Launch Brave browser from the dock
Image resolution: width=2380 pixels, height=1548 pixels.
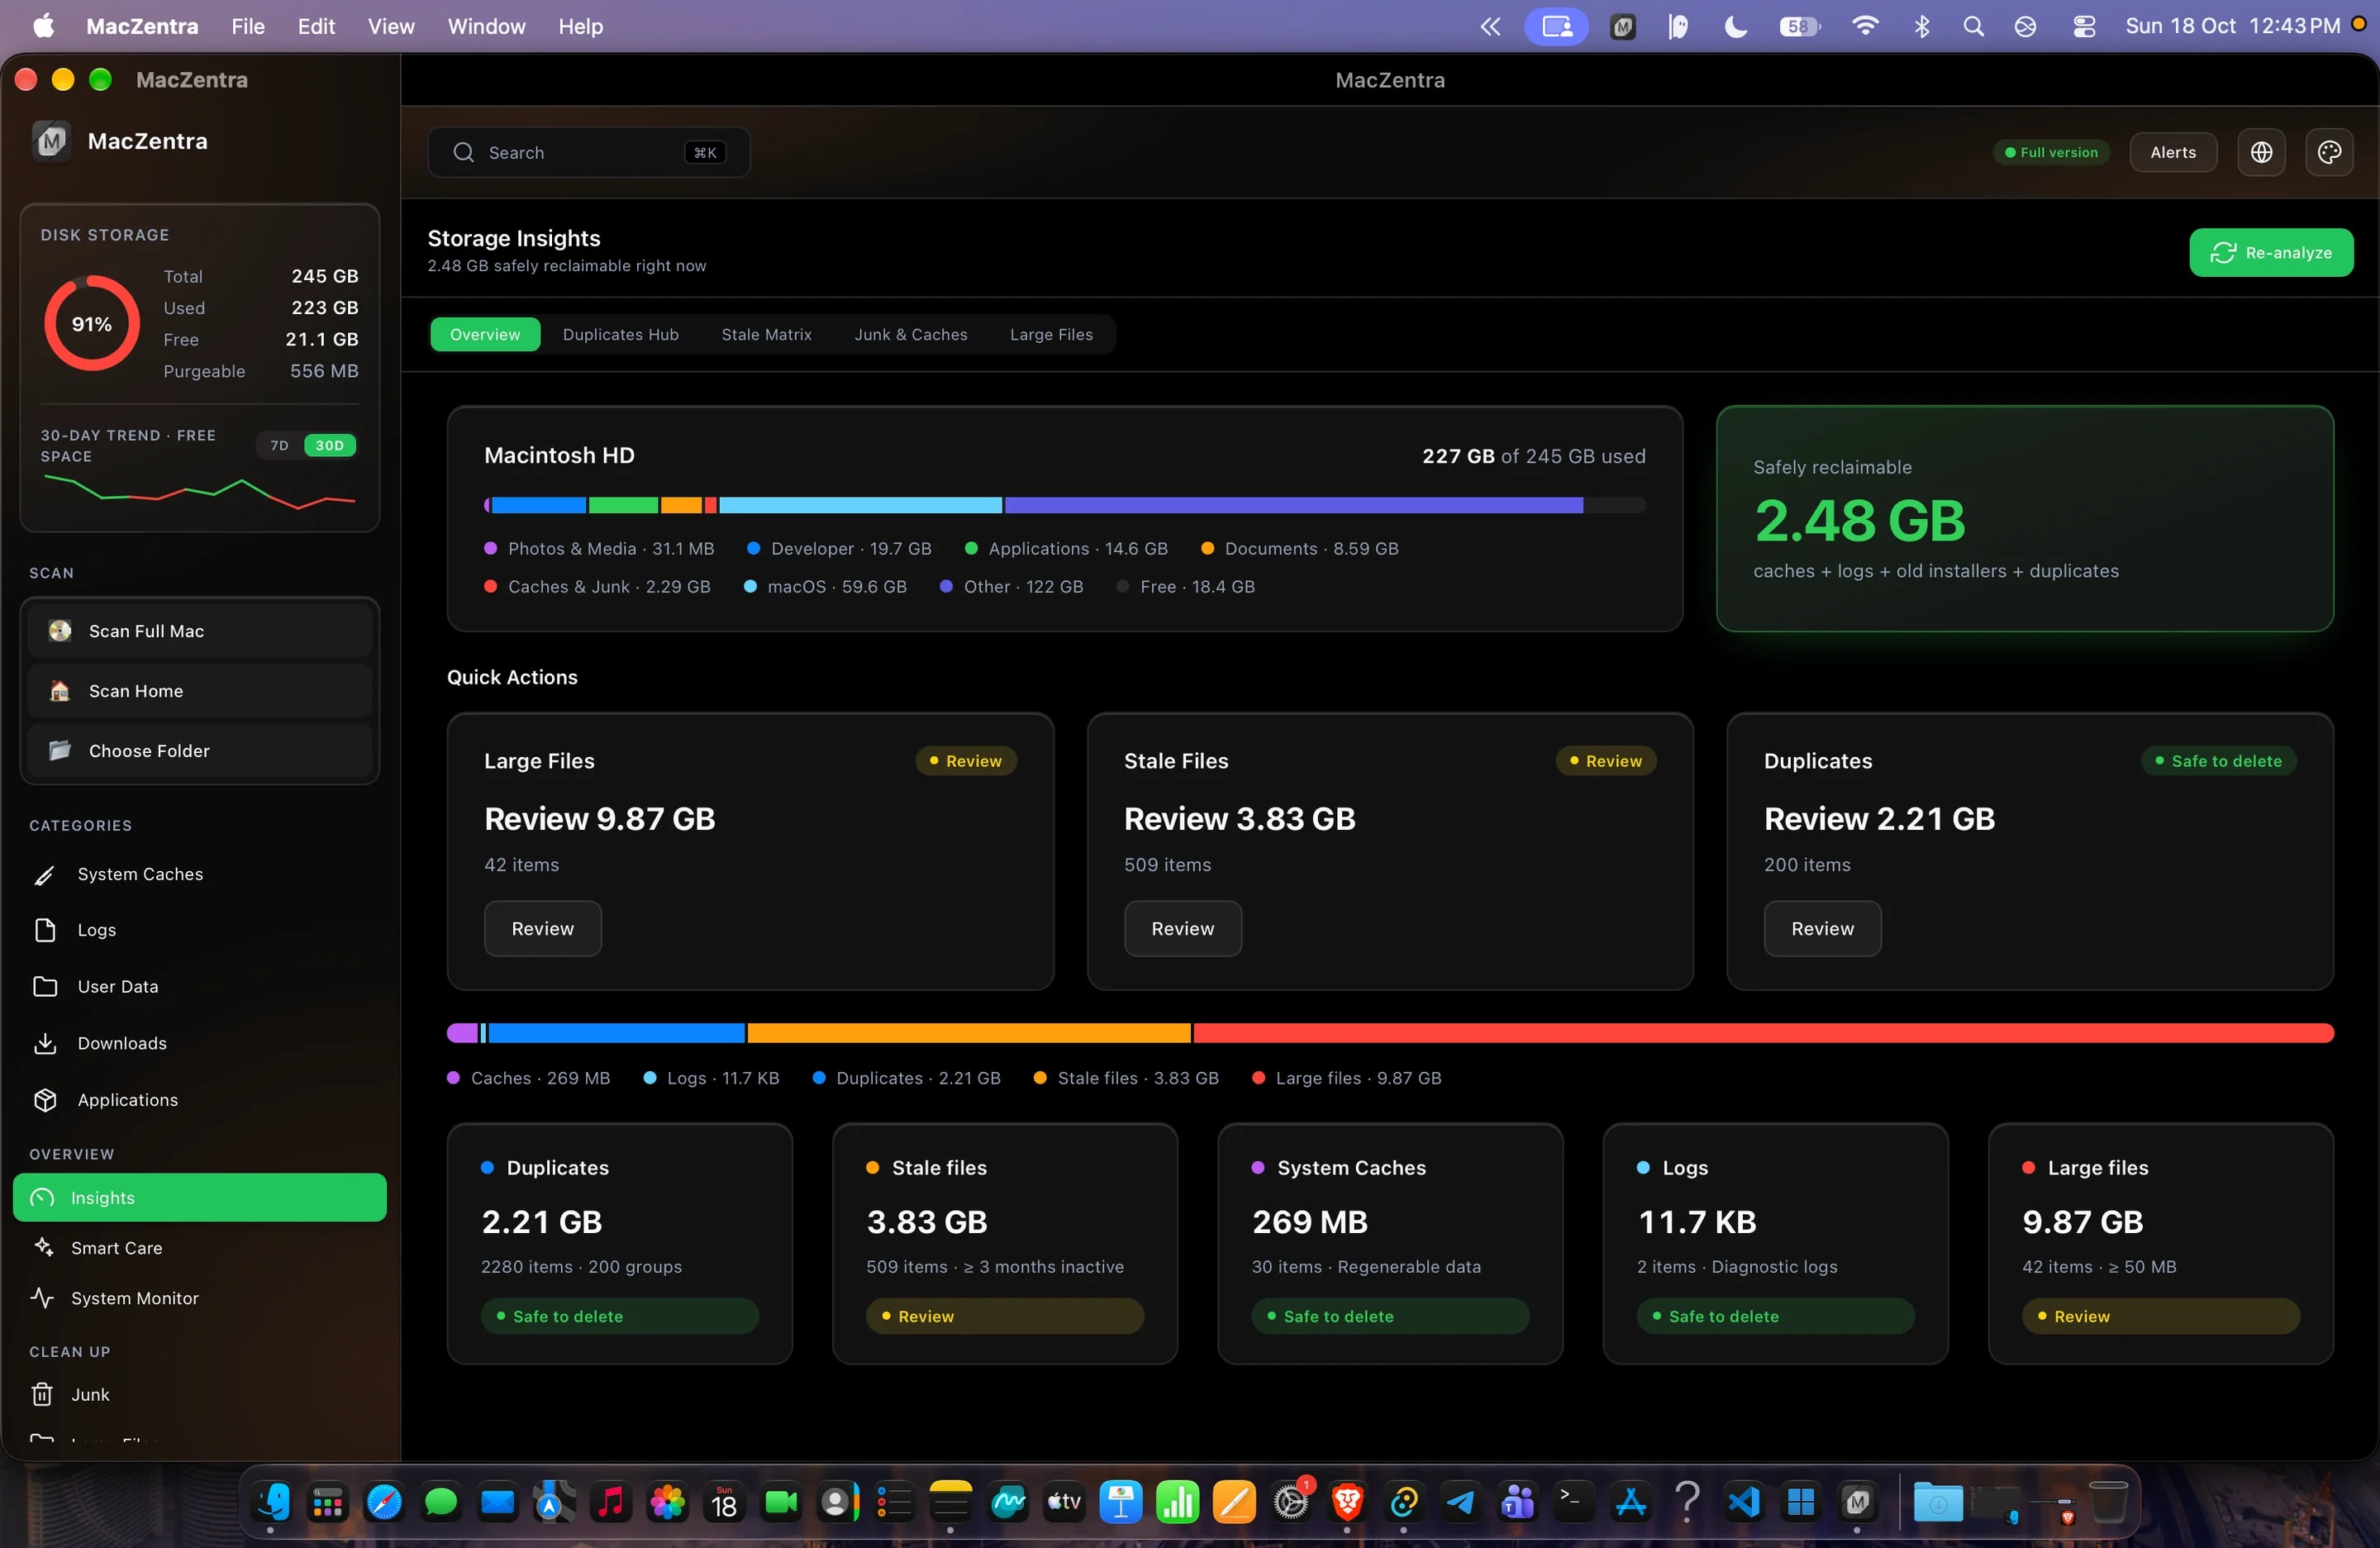tap(1347, 1501)
